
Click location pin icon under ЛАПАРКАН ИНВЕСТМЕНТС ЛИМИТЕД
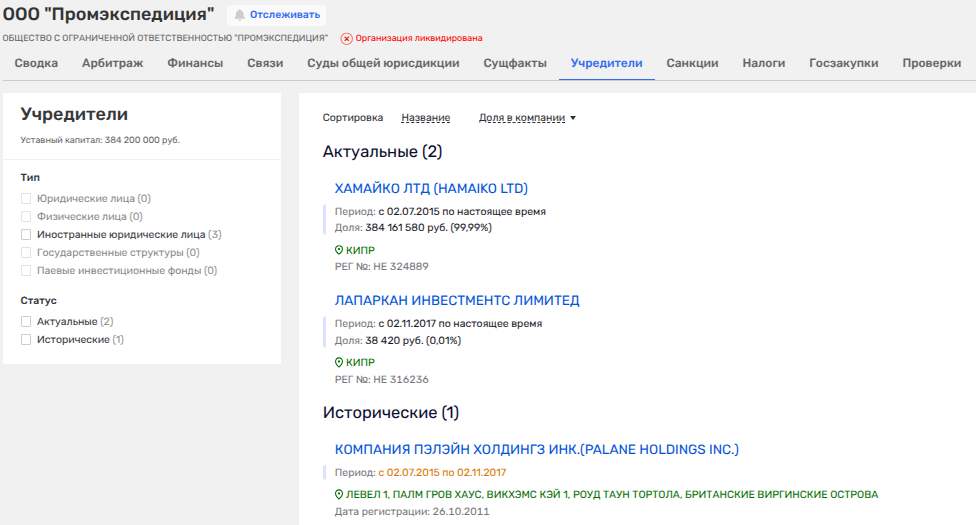click(x=338, y=362)
